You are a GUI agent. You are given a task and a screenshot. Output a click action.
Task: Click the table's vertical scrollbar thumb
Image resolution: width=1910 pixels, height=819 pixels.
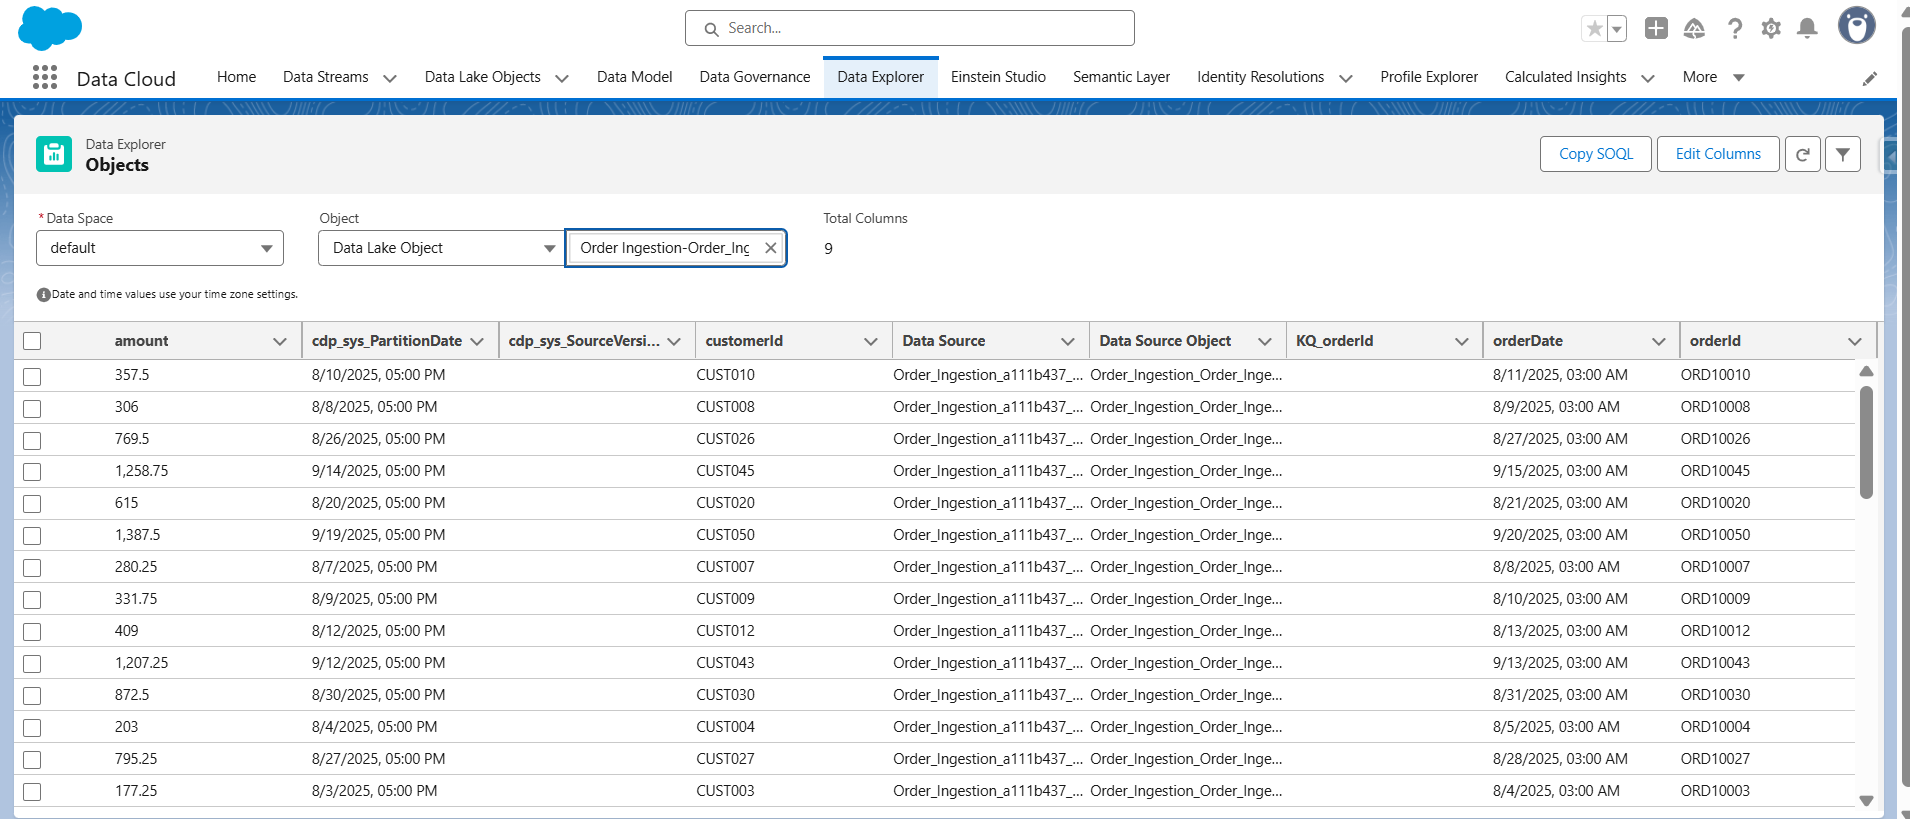pos(1866,441)
